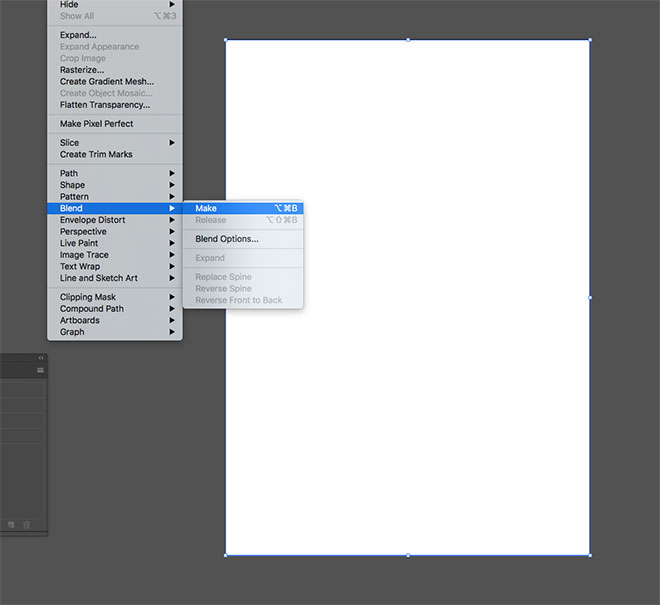The height and width of the screenshot is (605, 660).
Task: Open the Artboards submenu
Action: [x=115, y=320]
